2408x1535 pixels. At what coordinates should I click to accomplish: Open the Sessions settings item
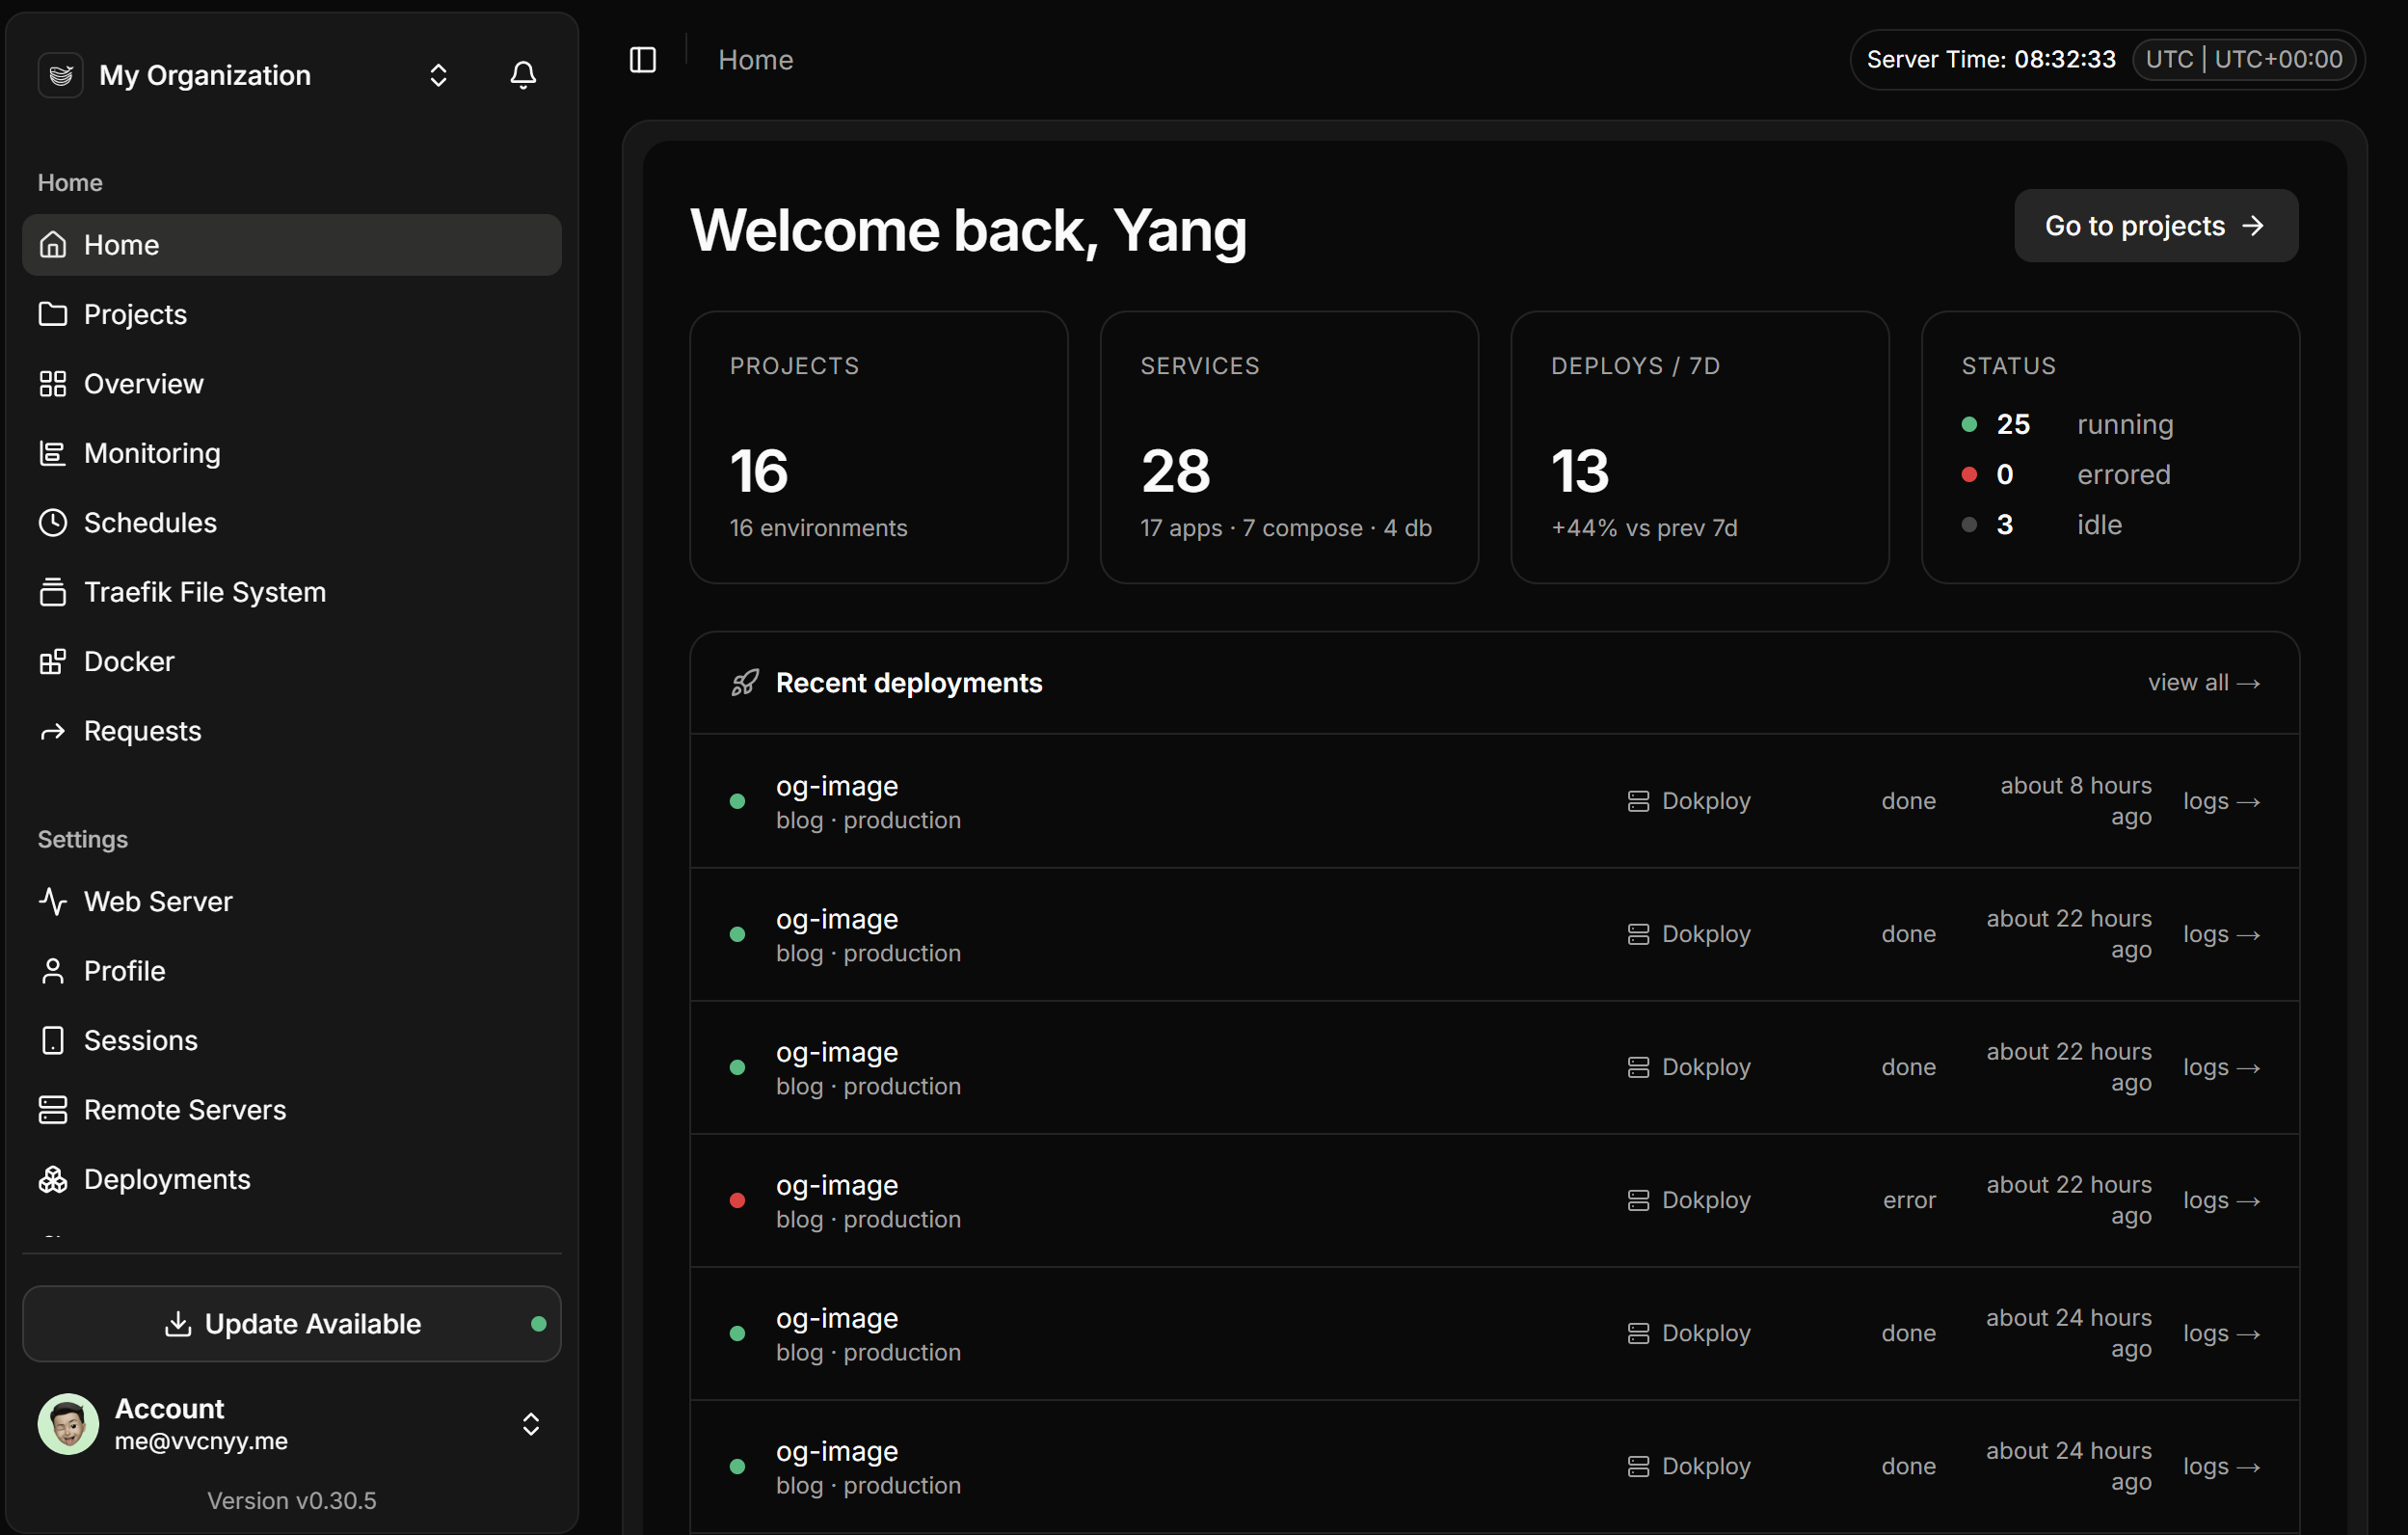(x=291, y=1041)
